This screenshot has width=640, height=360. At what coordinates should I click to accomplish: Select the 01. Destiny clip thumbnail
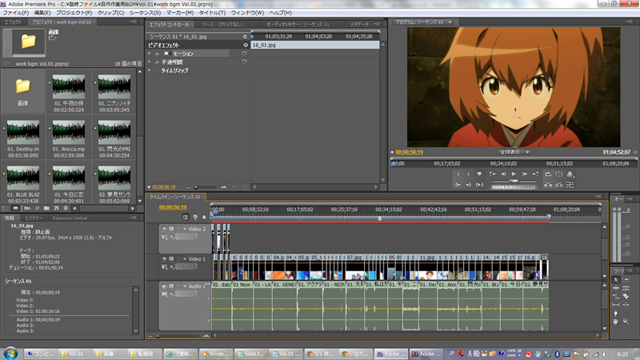pyautogui.click(x=23, y=132)
